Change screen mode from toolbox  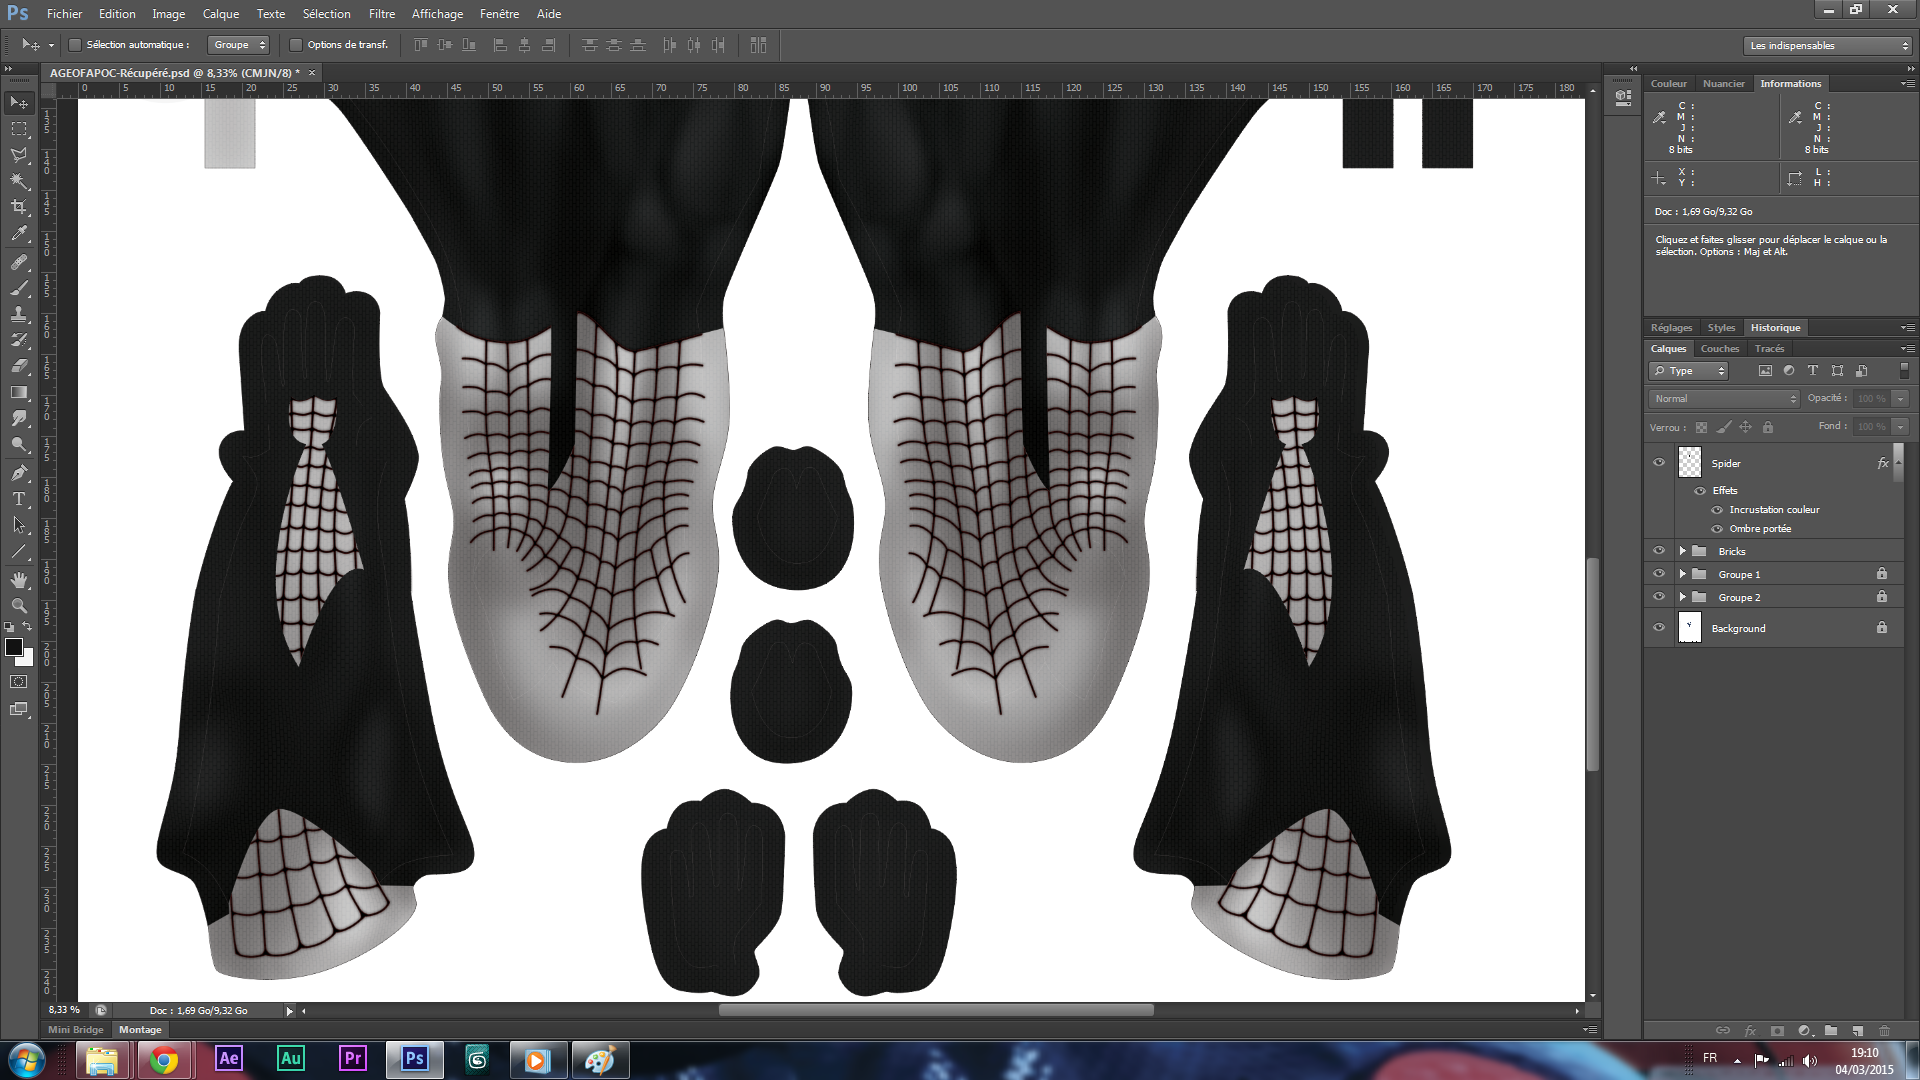click(19, 709)
